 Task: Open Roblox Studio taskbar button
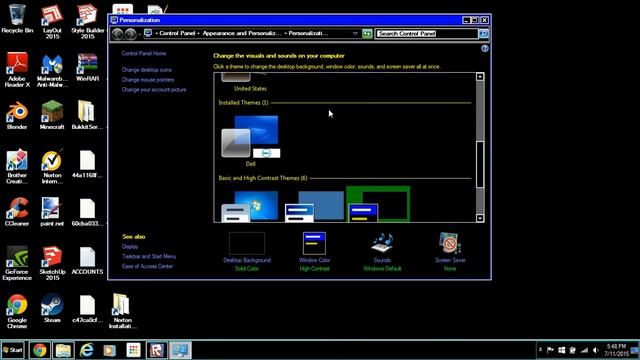point(157,350)
